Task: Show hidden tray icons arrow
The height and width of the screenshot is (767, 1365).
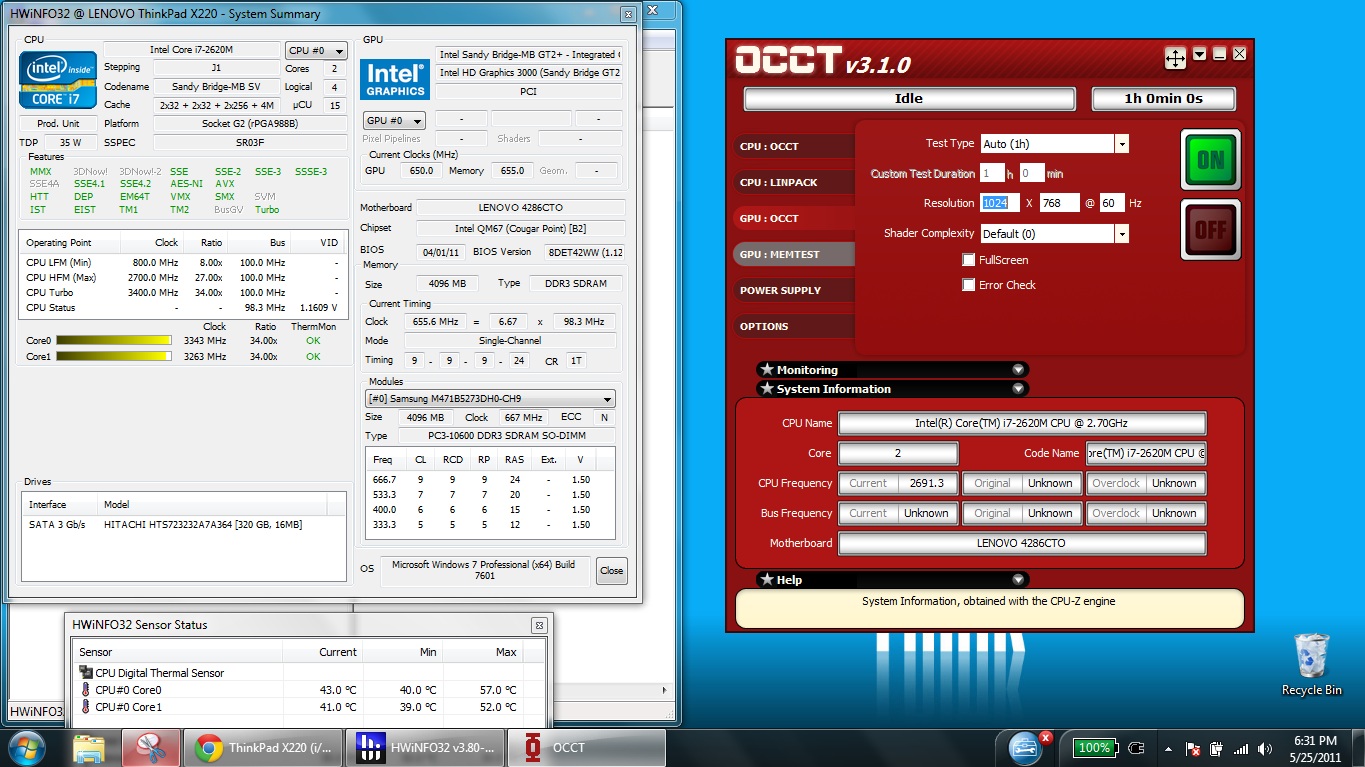Action: 1169,748
